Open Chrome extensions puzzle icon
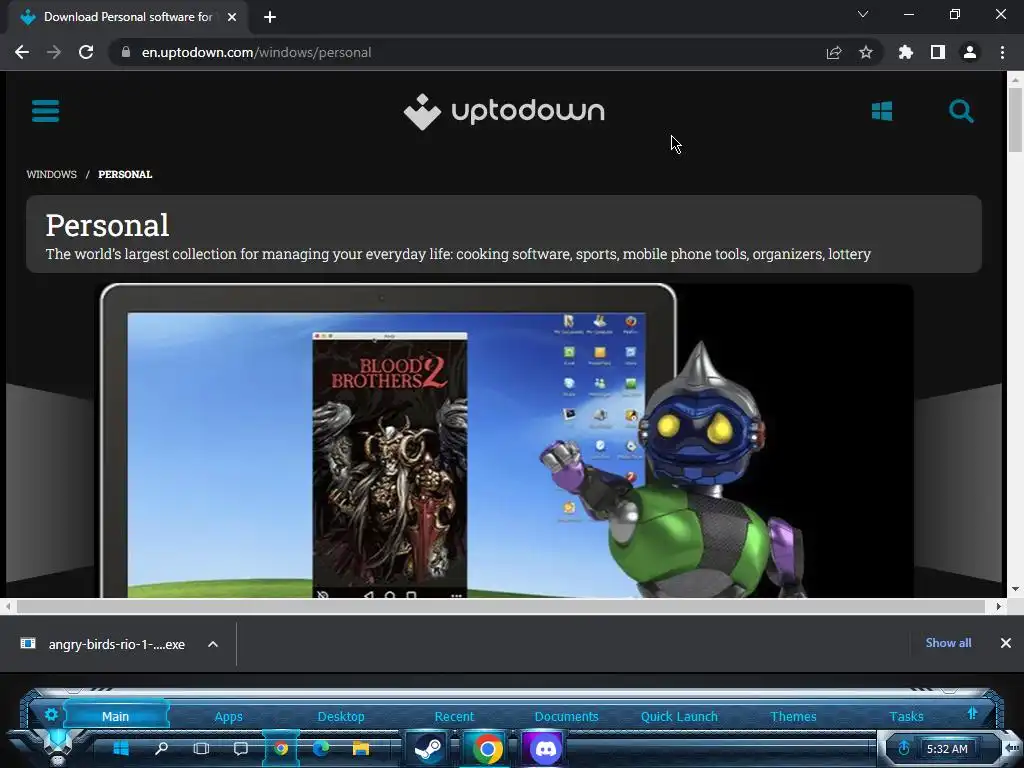Screen dimensions: 1024x768 905,52
